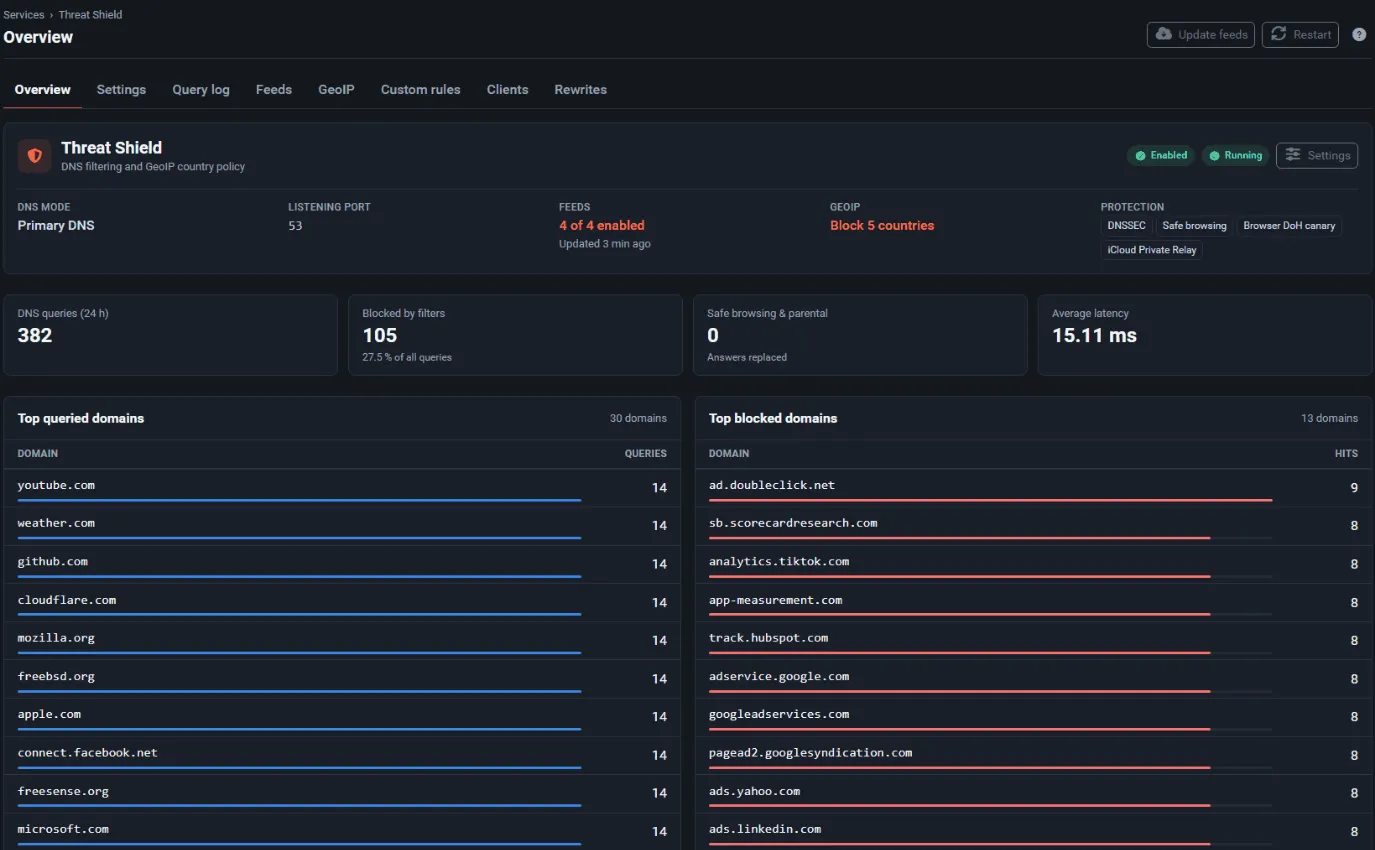Viewport: 1375px width, 850px height.
Task: Click the help question mark icon
Action: [1359, 34]
